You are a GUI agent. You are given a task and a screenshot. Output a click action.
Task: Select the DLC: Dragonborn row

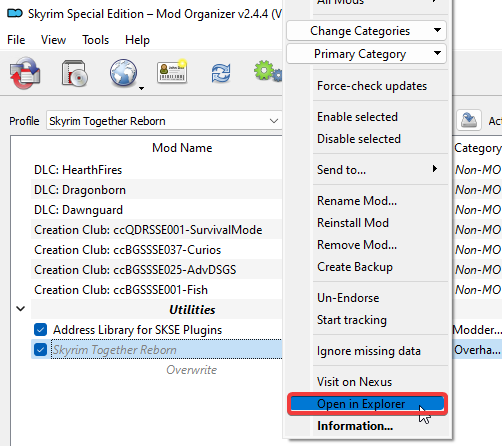point(156,190)
